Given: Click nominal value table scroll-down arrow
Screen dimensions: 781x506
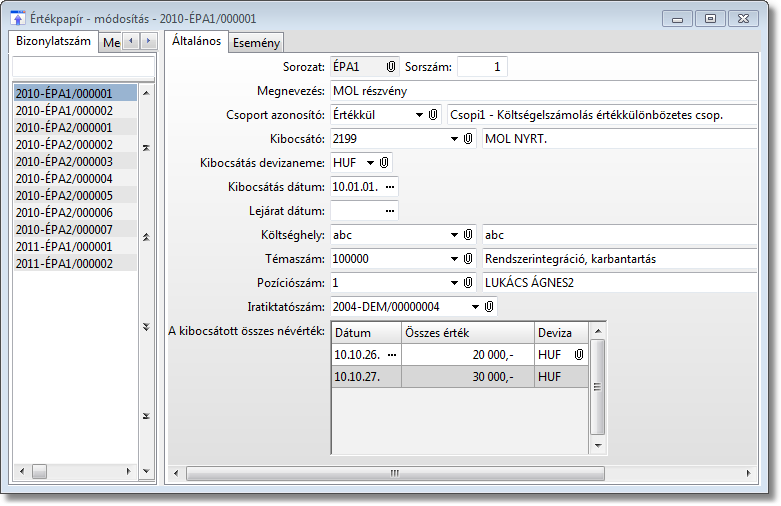Looking at the screenshot, I should (x=598, y=446).
